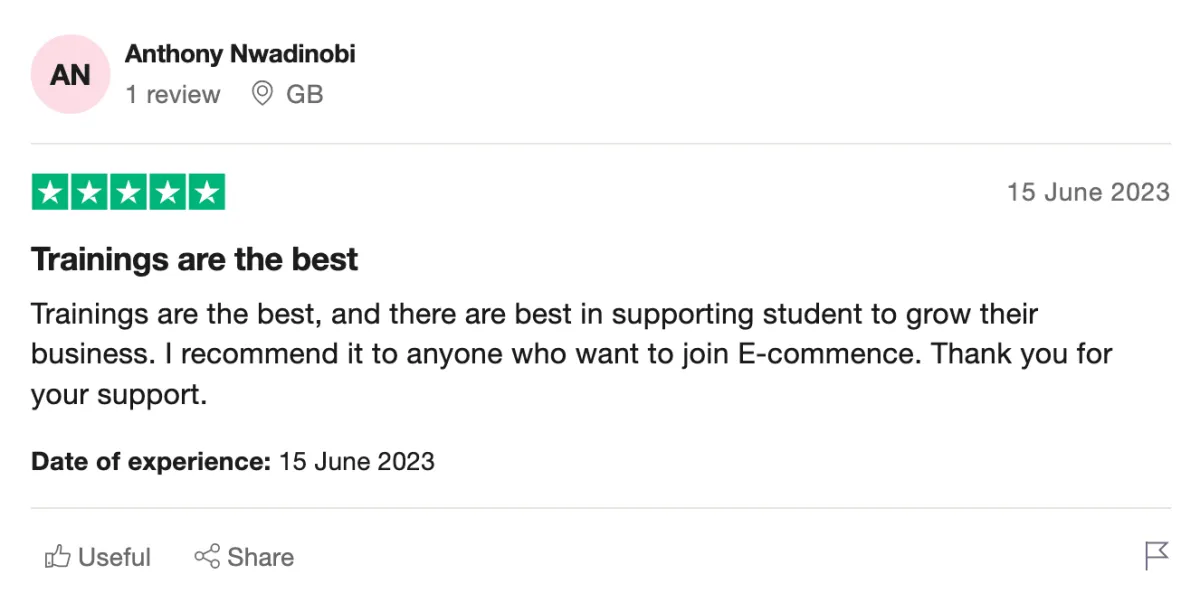Screen dimensions: 1200x593
Task: Click the share network icon
Action: pyautogui.click(x=207, y=557)
